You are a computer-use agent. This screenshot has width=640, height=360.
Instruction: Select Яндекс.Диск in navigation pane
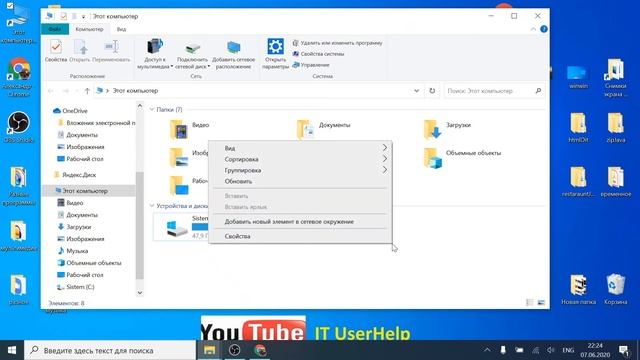75,175
